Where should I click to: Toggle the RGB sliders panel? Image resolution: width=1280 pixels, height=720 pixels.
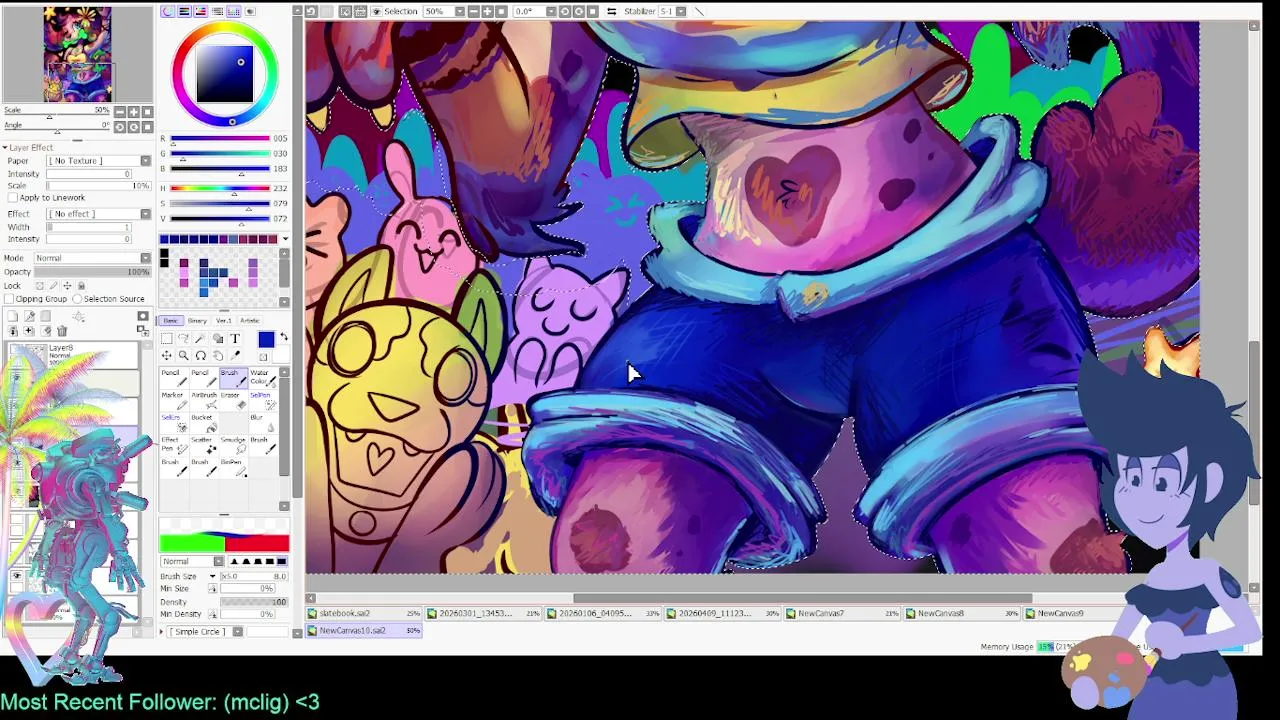(184, 11)
